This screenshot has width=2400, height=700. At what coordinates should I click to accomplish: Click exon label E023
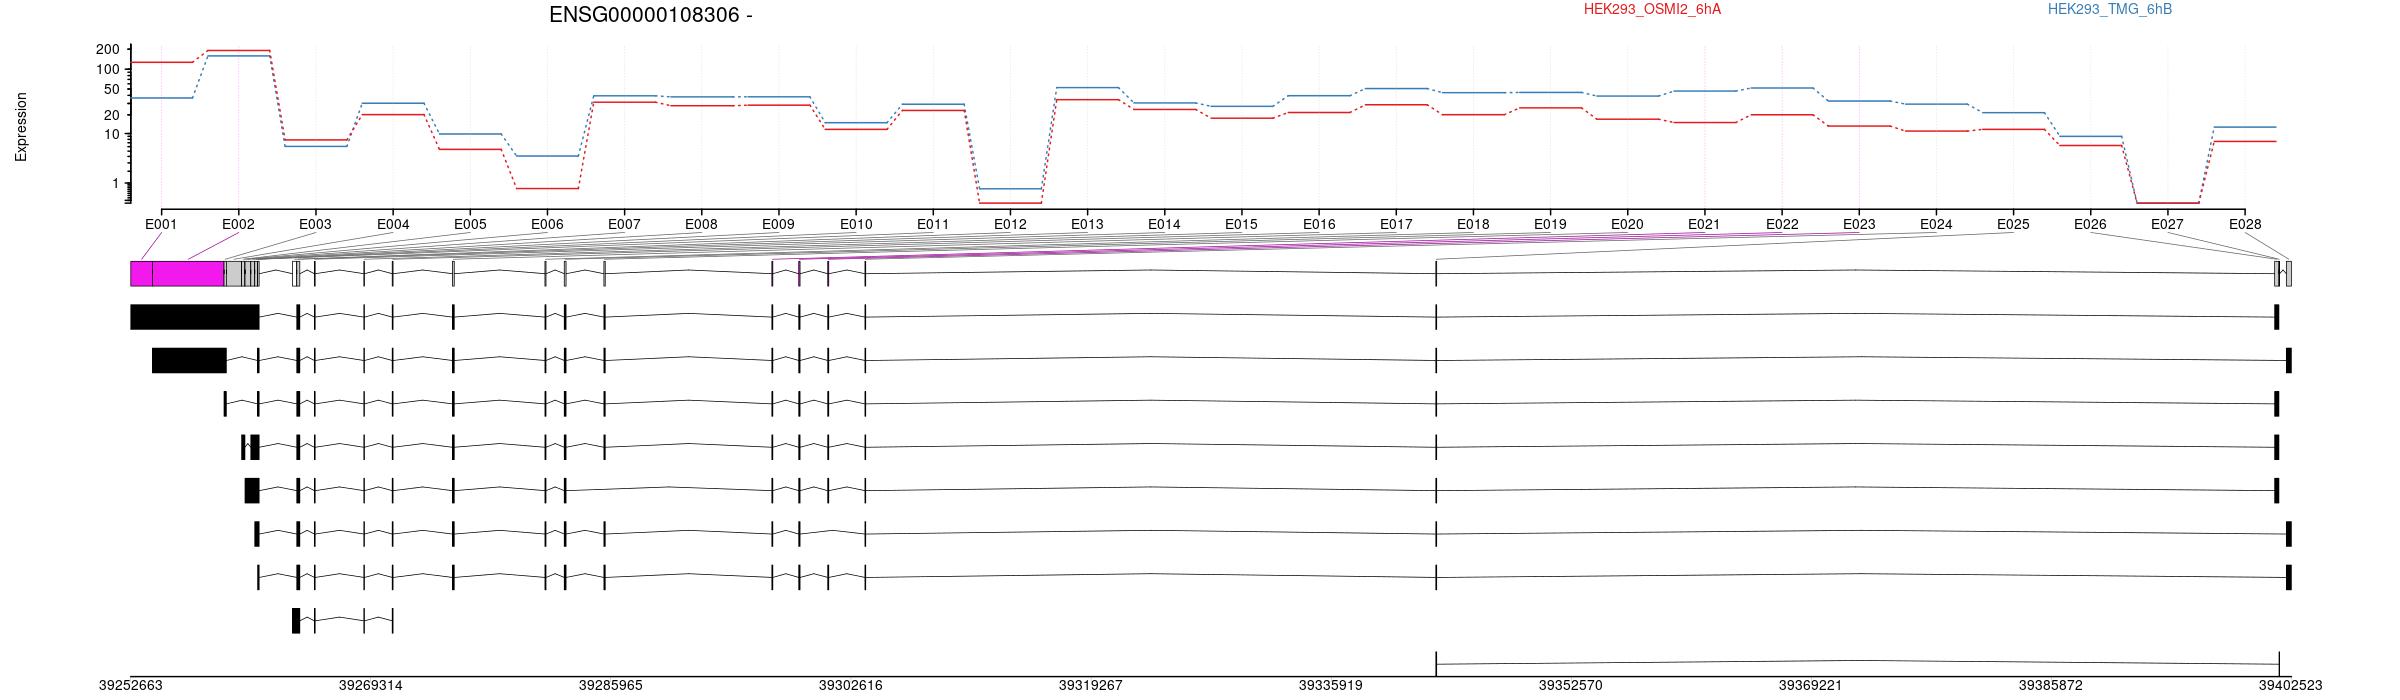click(1859, 225)
